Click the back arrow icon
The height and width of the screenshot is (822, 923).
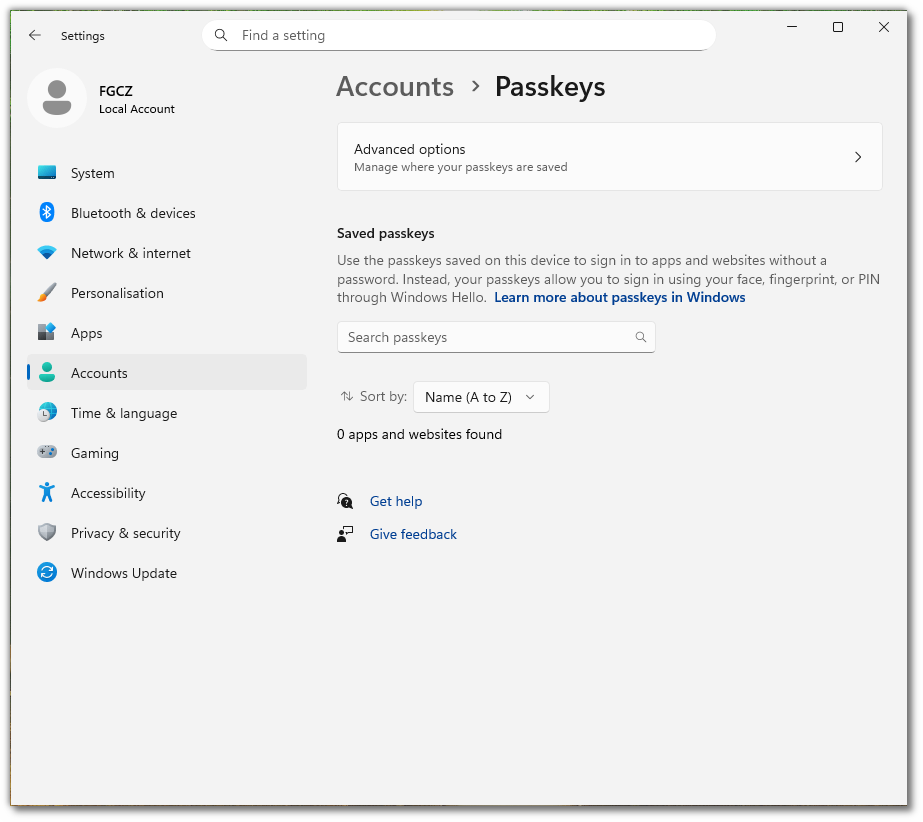coord(35,35)
